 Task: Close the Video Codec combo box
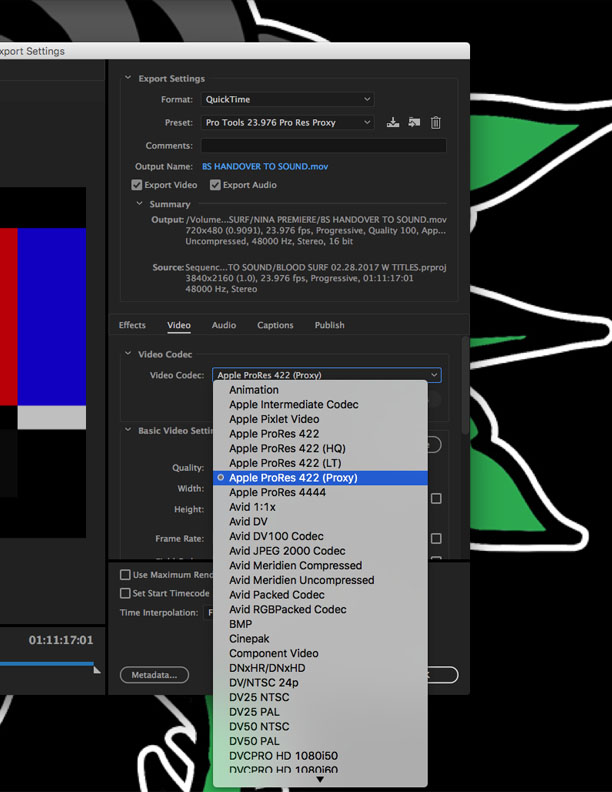tap(327, 375)
